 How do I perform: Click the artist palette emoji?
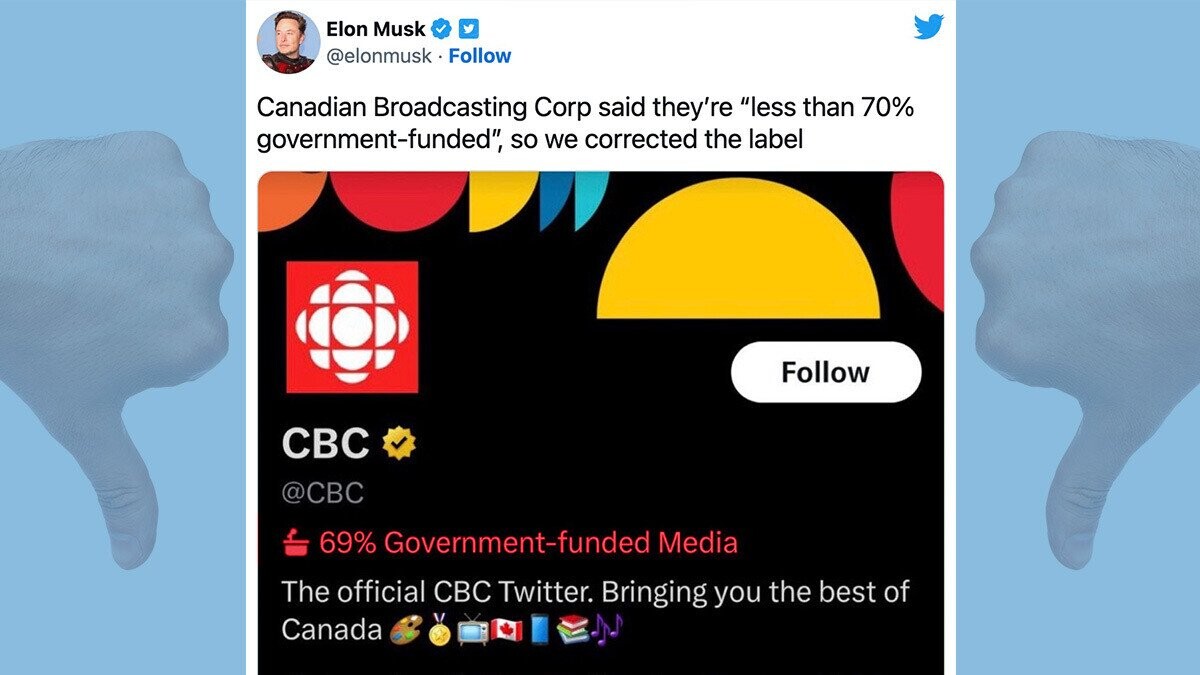(406, 631)
